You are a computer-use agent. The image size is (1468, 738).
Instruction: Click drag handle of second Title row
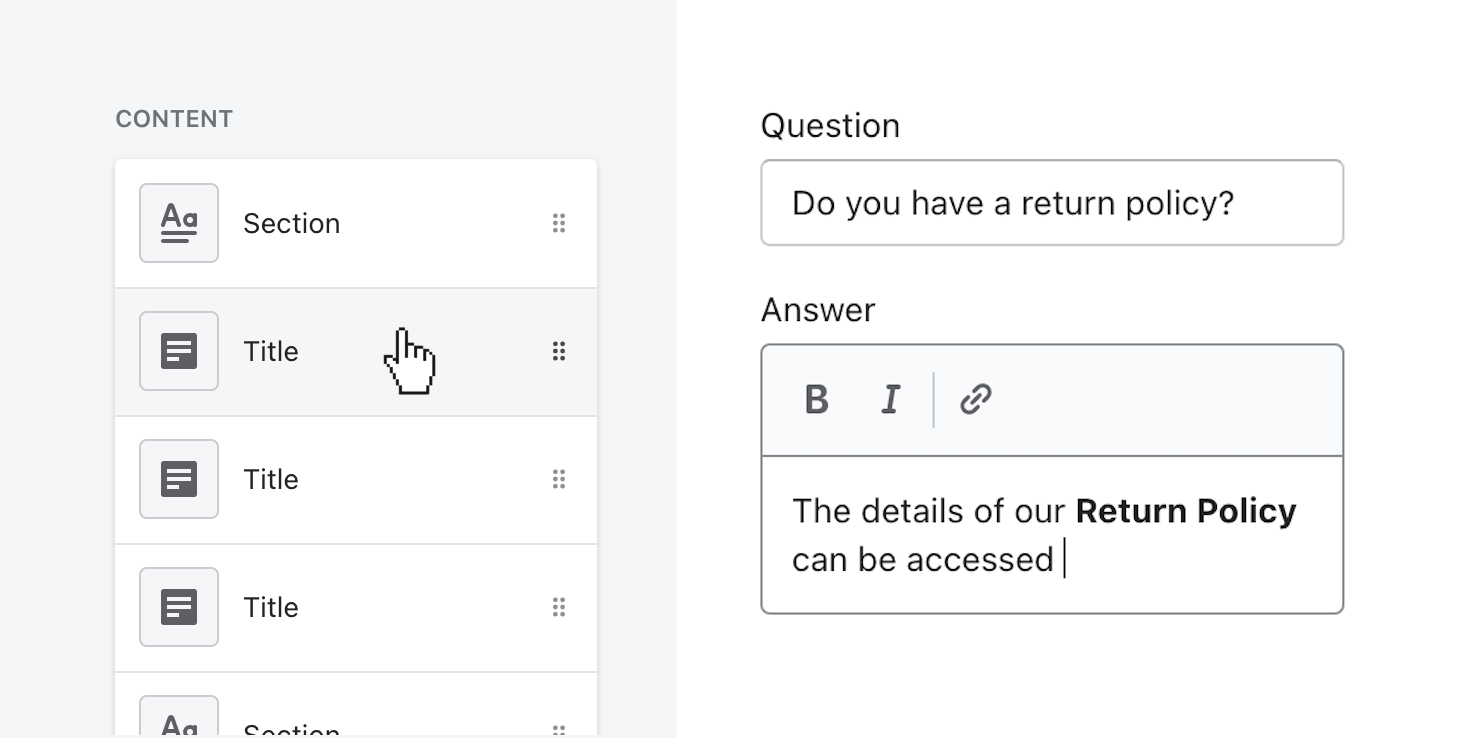pyautogui.click(x=559, y=479)
